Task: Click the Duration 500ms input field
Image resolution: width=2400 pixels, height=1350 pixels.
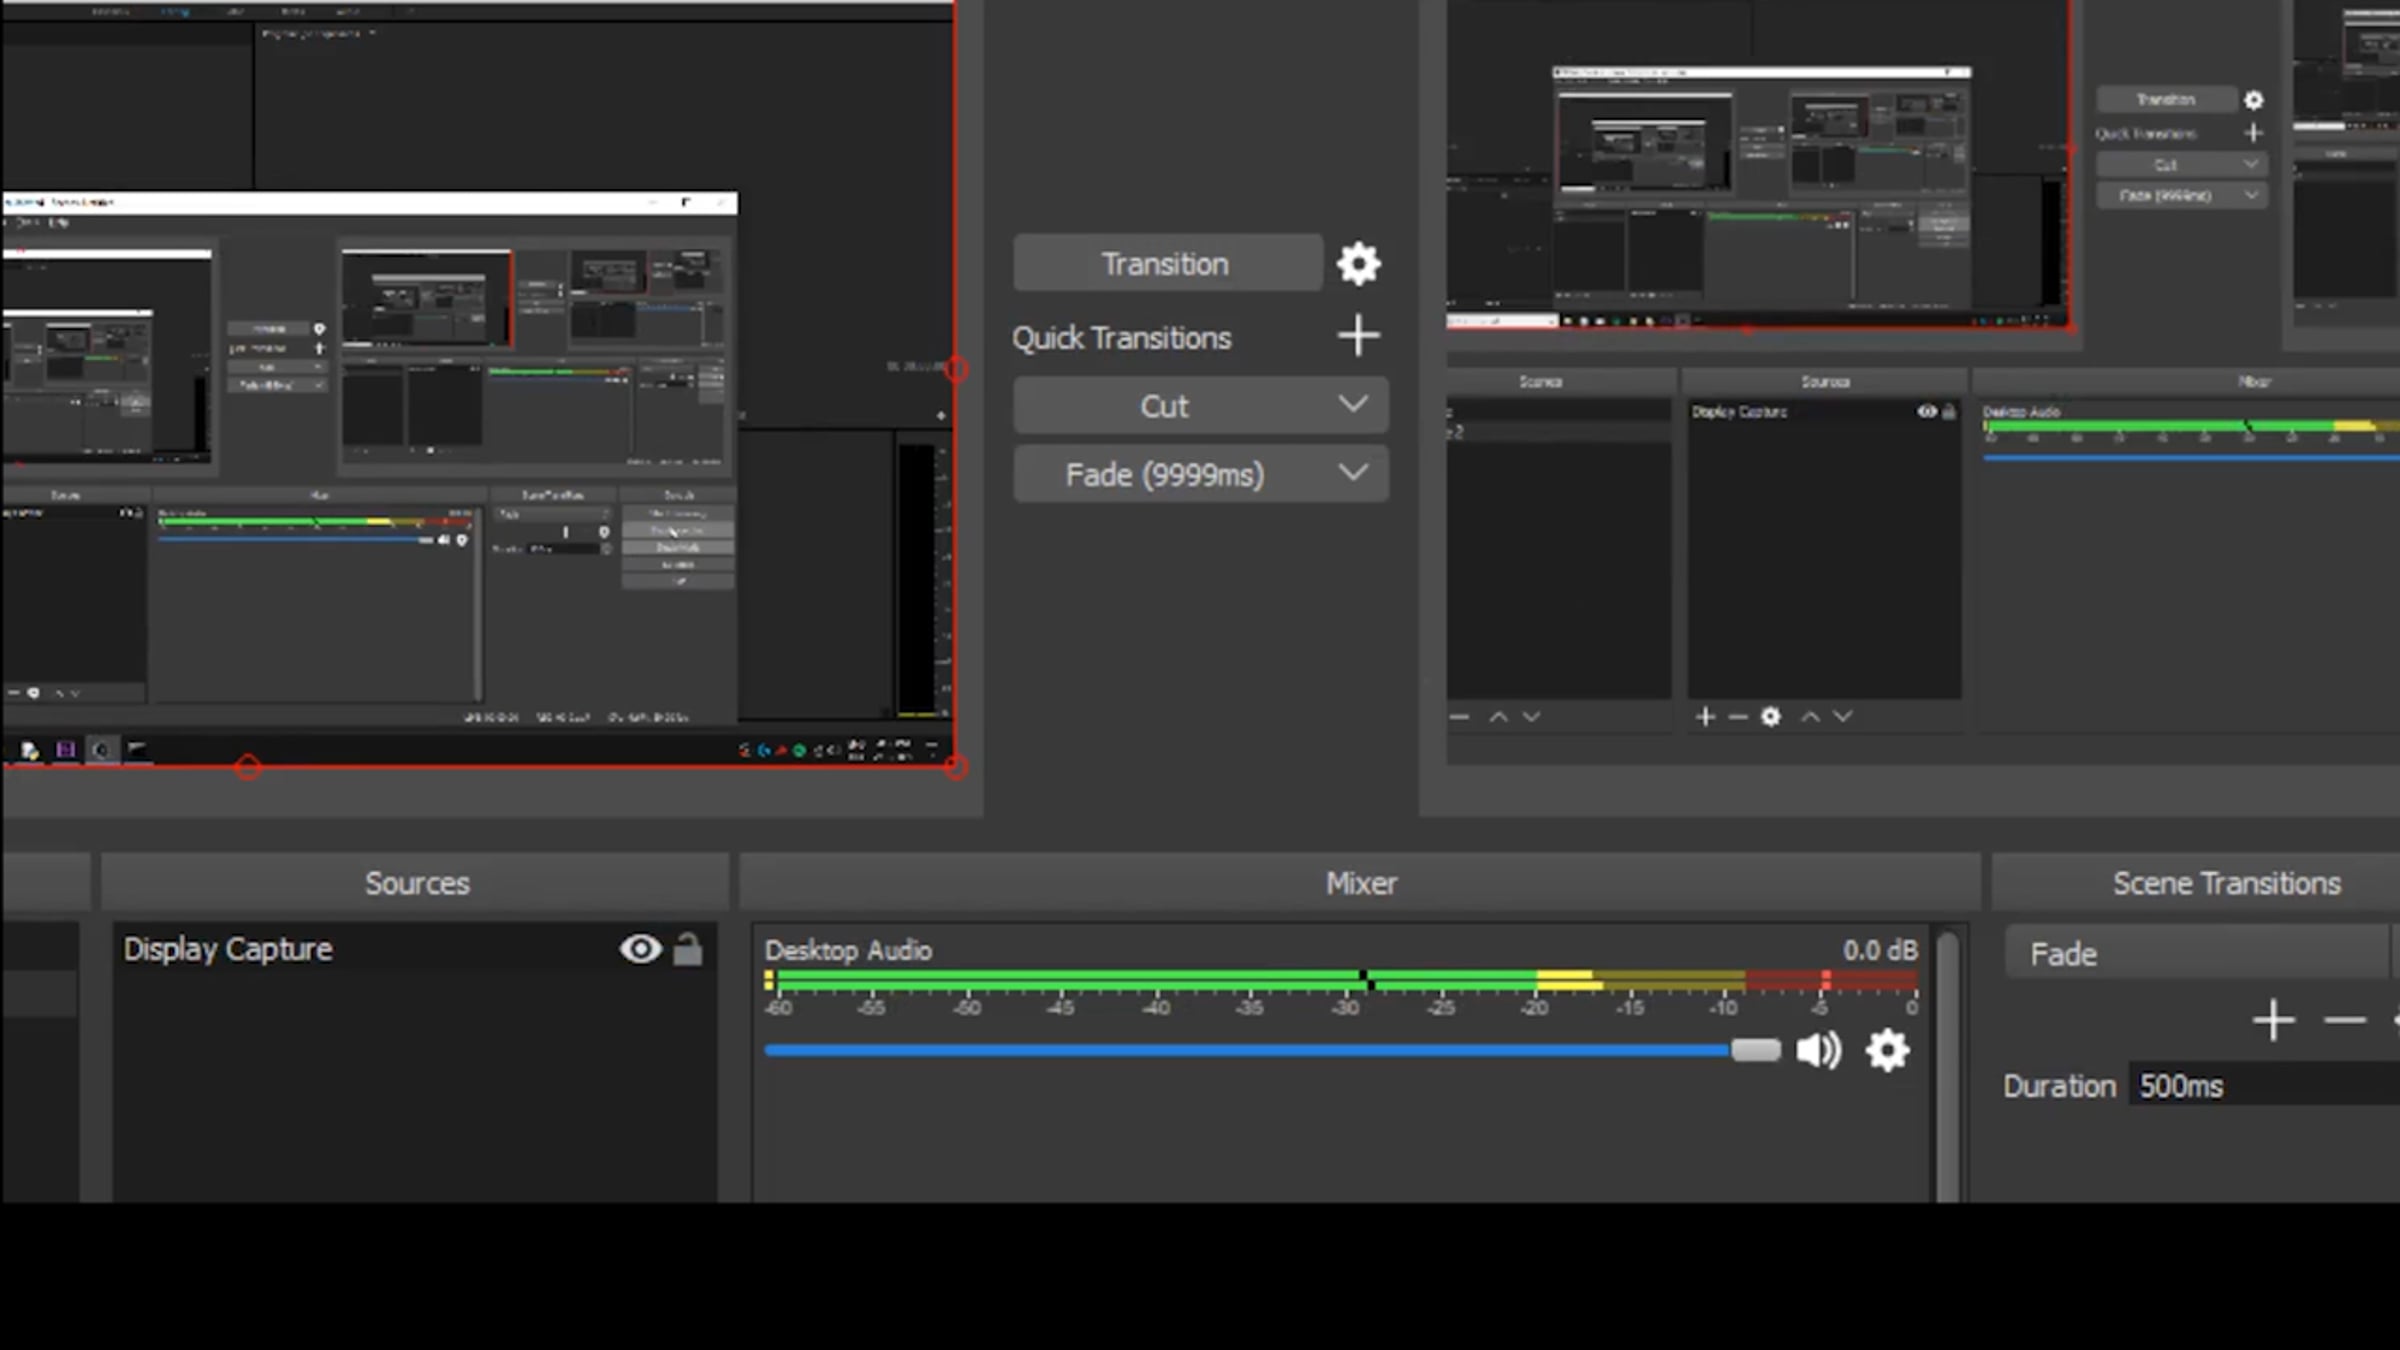Action: click(x=2264, y=1086)
